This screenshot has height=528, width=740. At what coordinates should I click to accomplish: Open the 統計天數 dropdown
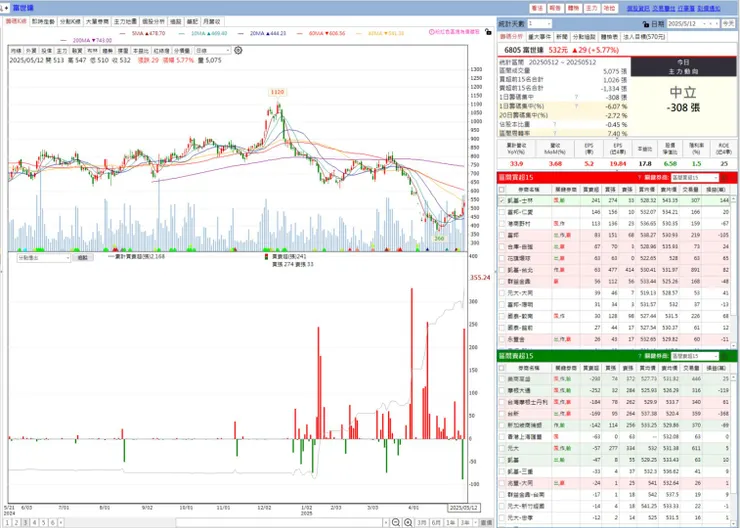click(x=540, y=24)
